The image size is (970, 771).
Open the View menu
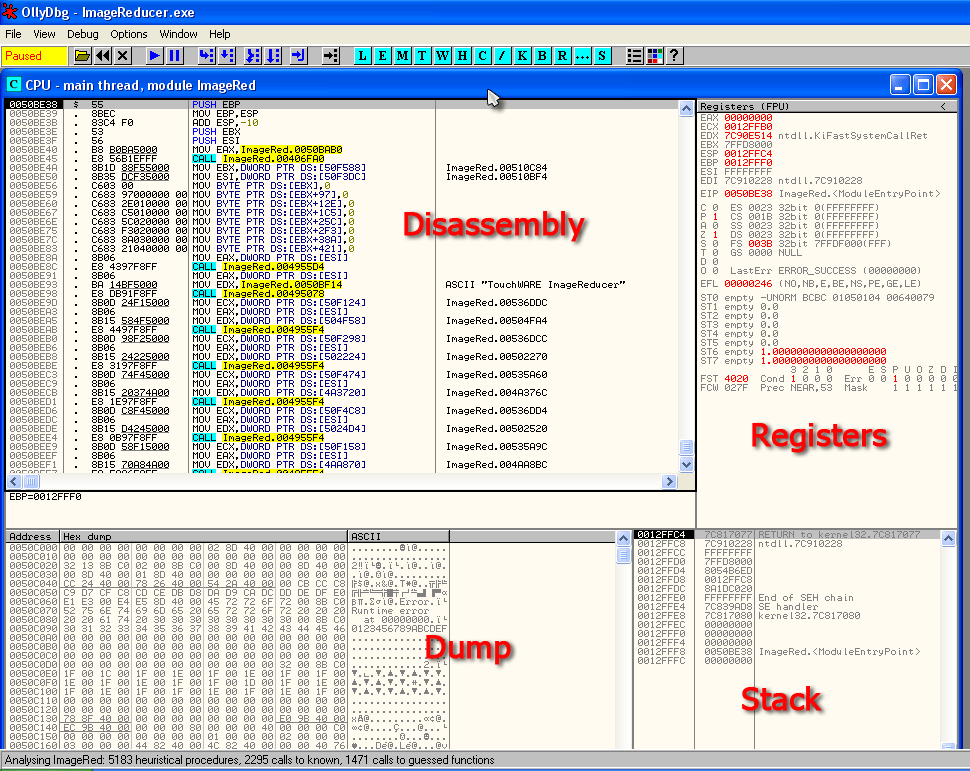pyautogui.click(x=44, y=34)
